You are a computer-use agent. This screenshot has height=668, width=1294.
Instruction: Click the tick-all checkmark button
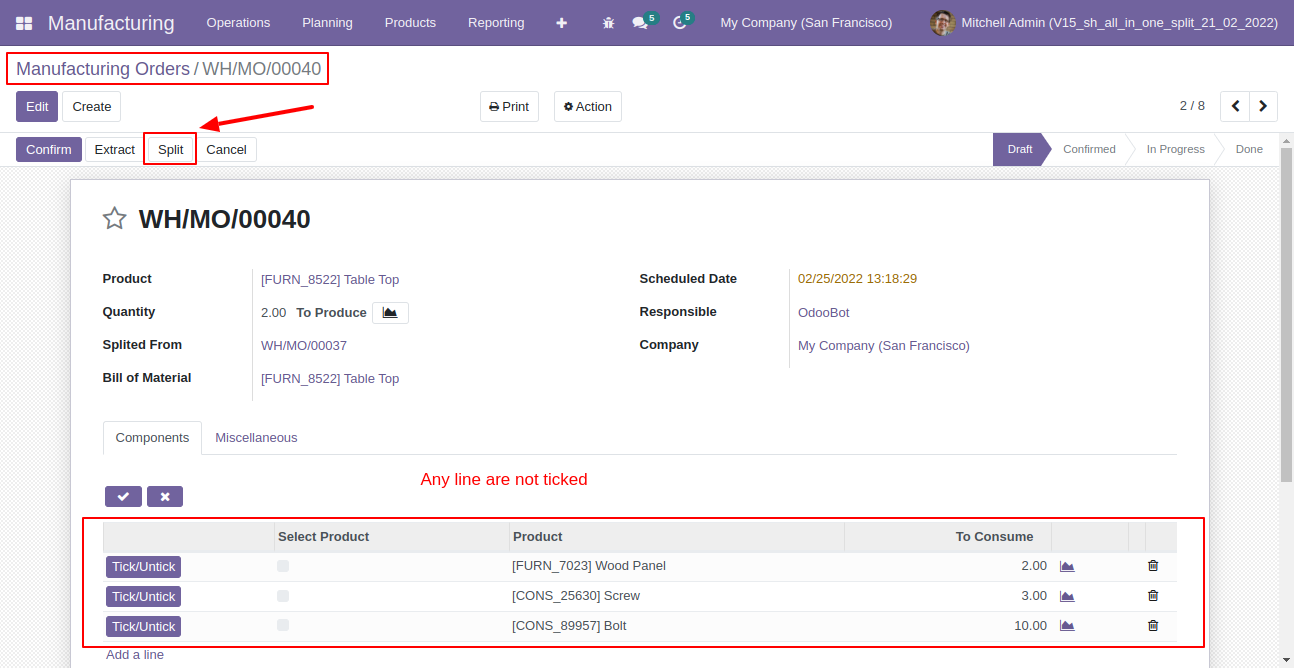(x=123, y=497)
